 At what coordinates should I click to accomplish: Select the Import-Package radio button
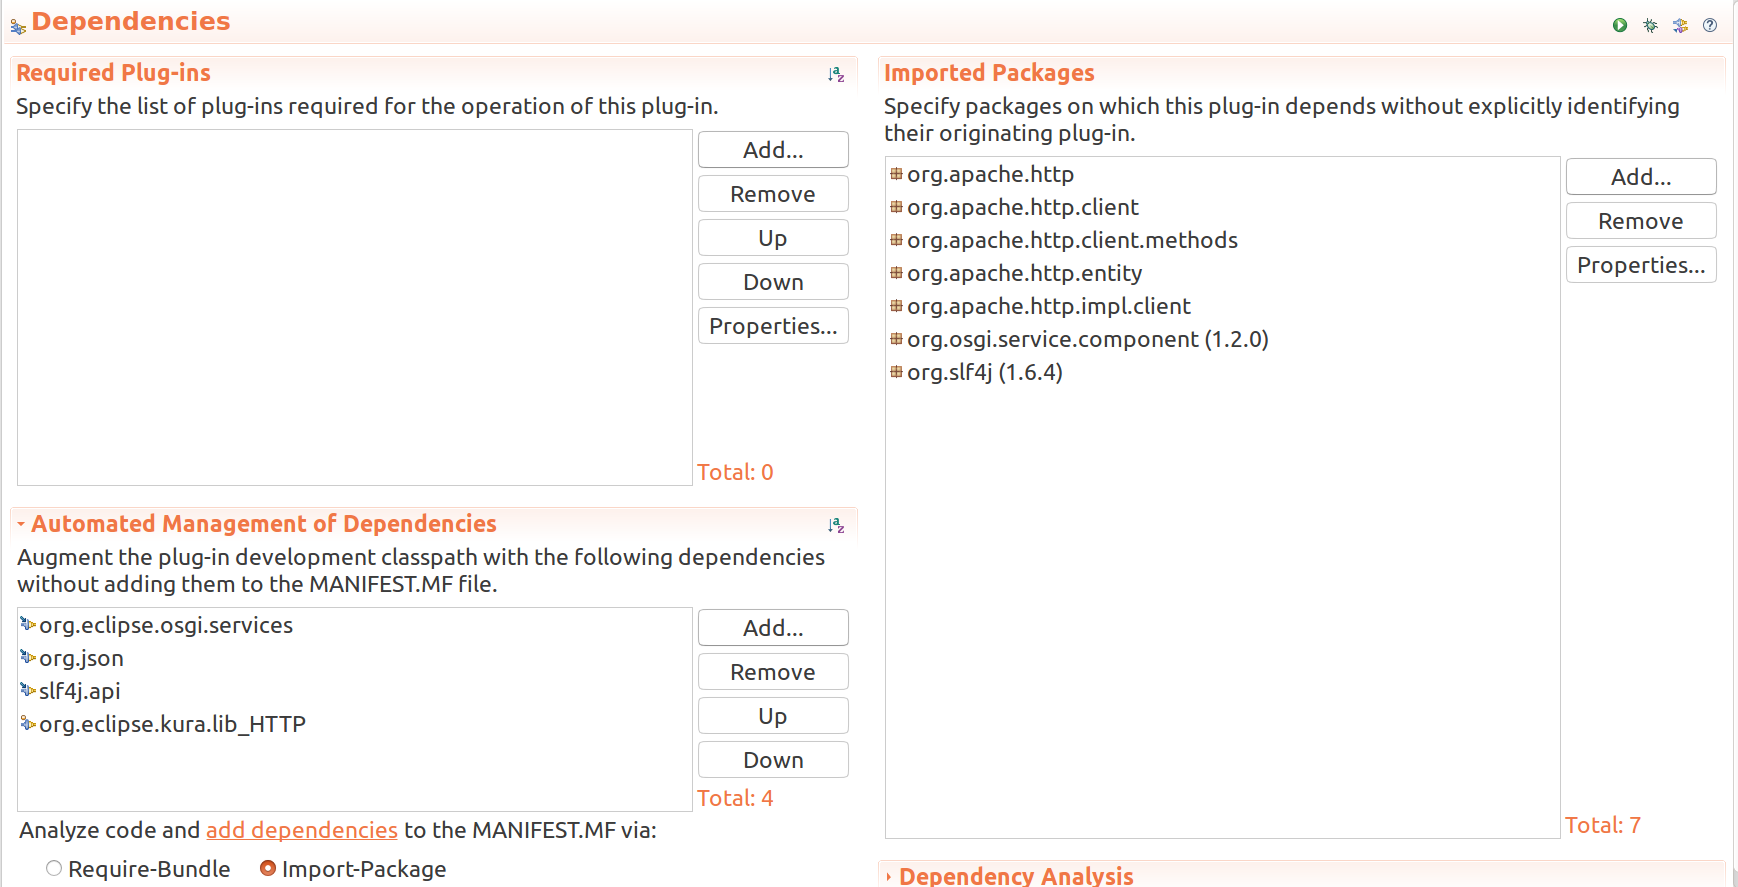[268, 869]
